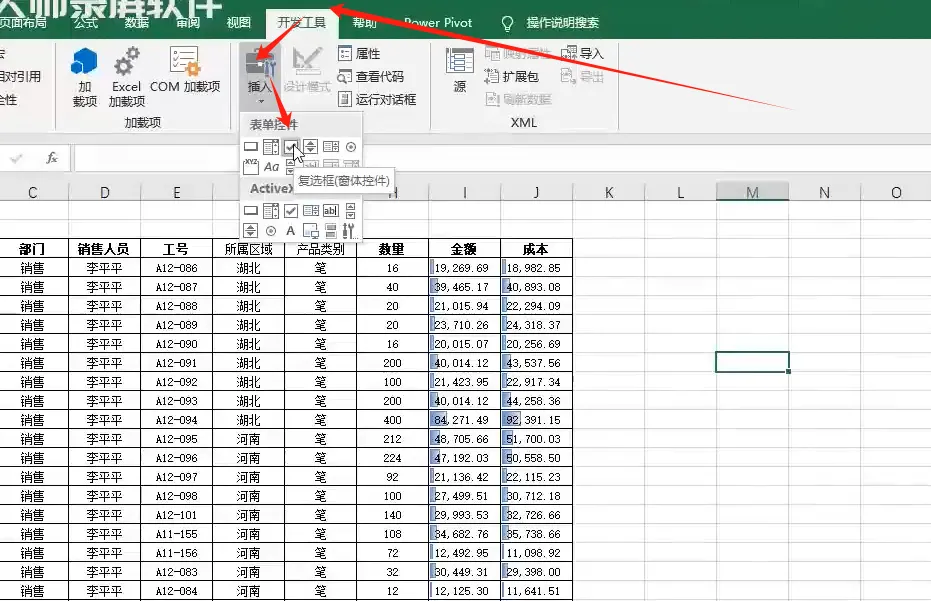Insert a form control List Box
This screenshot has width=931, height=601.
tap(331, 147)
